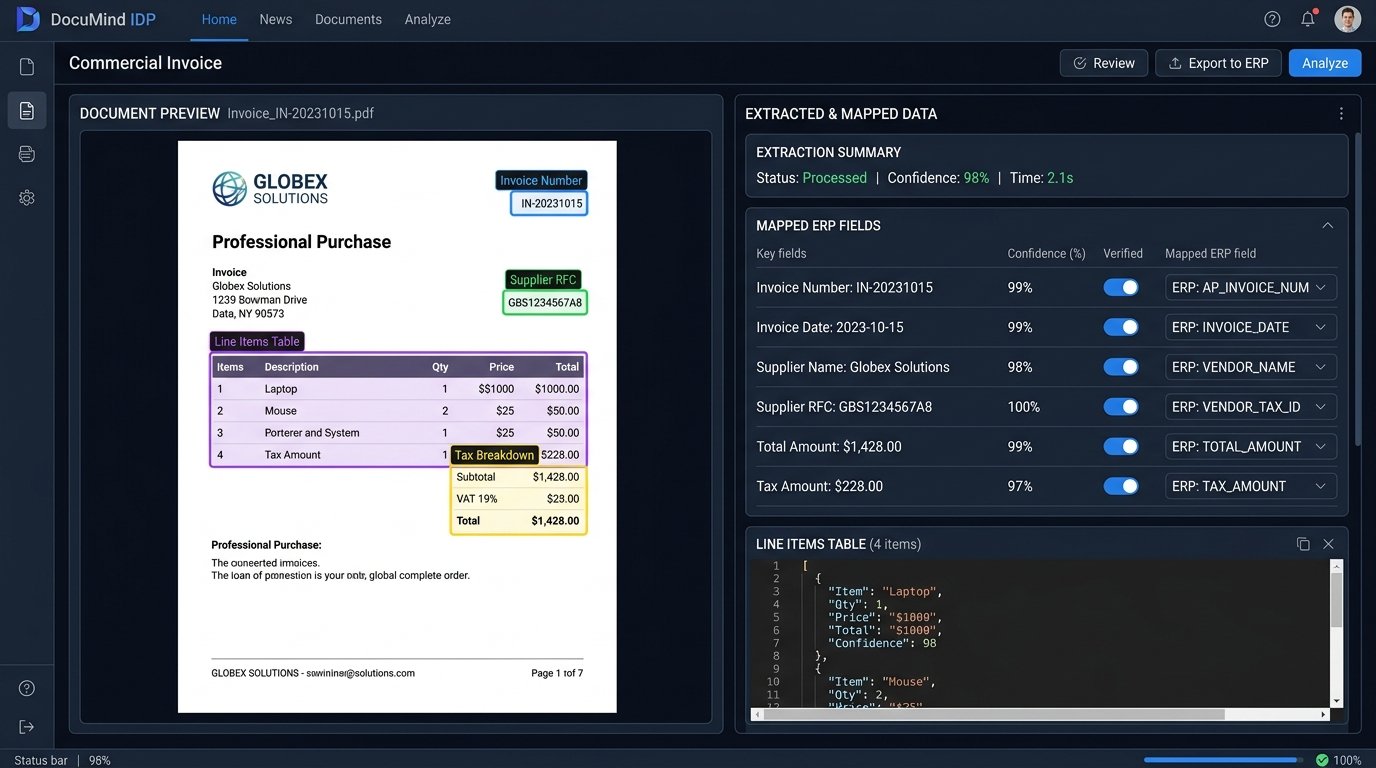
Task: Click the Laptop row in invoice table
Action: pos(398,389)
